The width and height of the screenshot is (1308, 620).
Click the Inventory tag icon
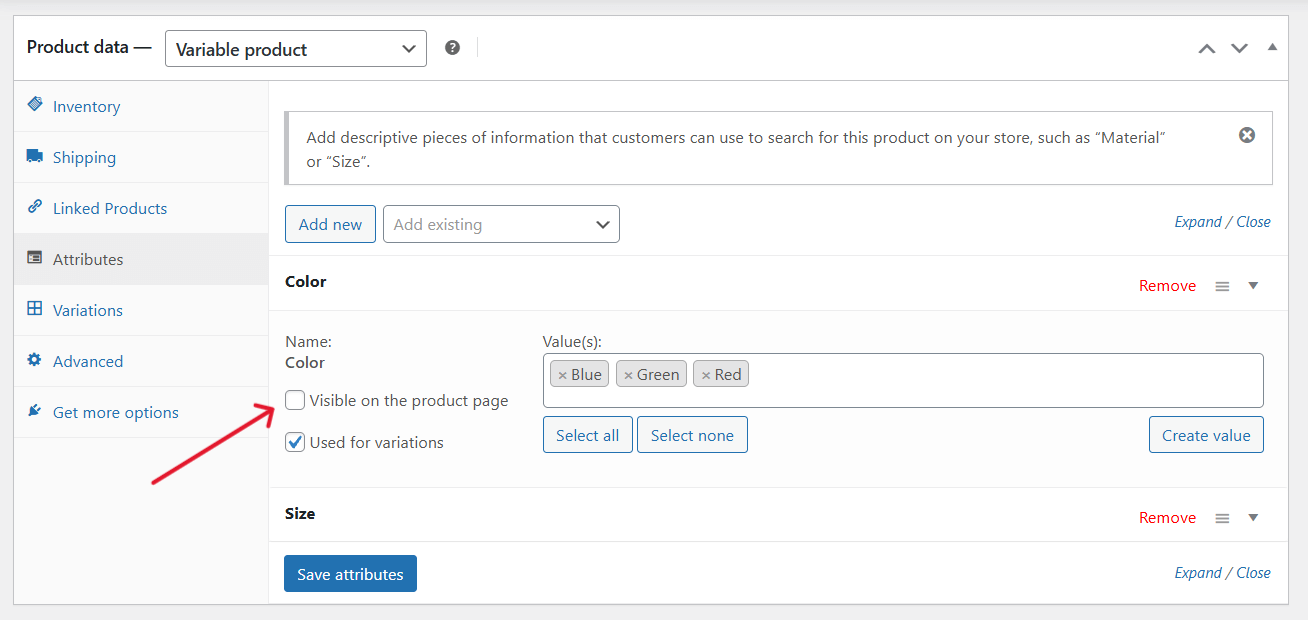click(x=36, y=105)
